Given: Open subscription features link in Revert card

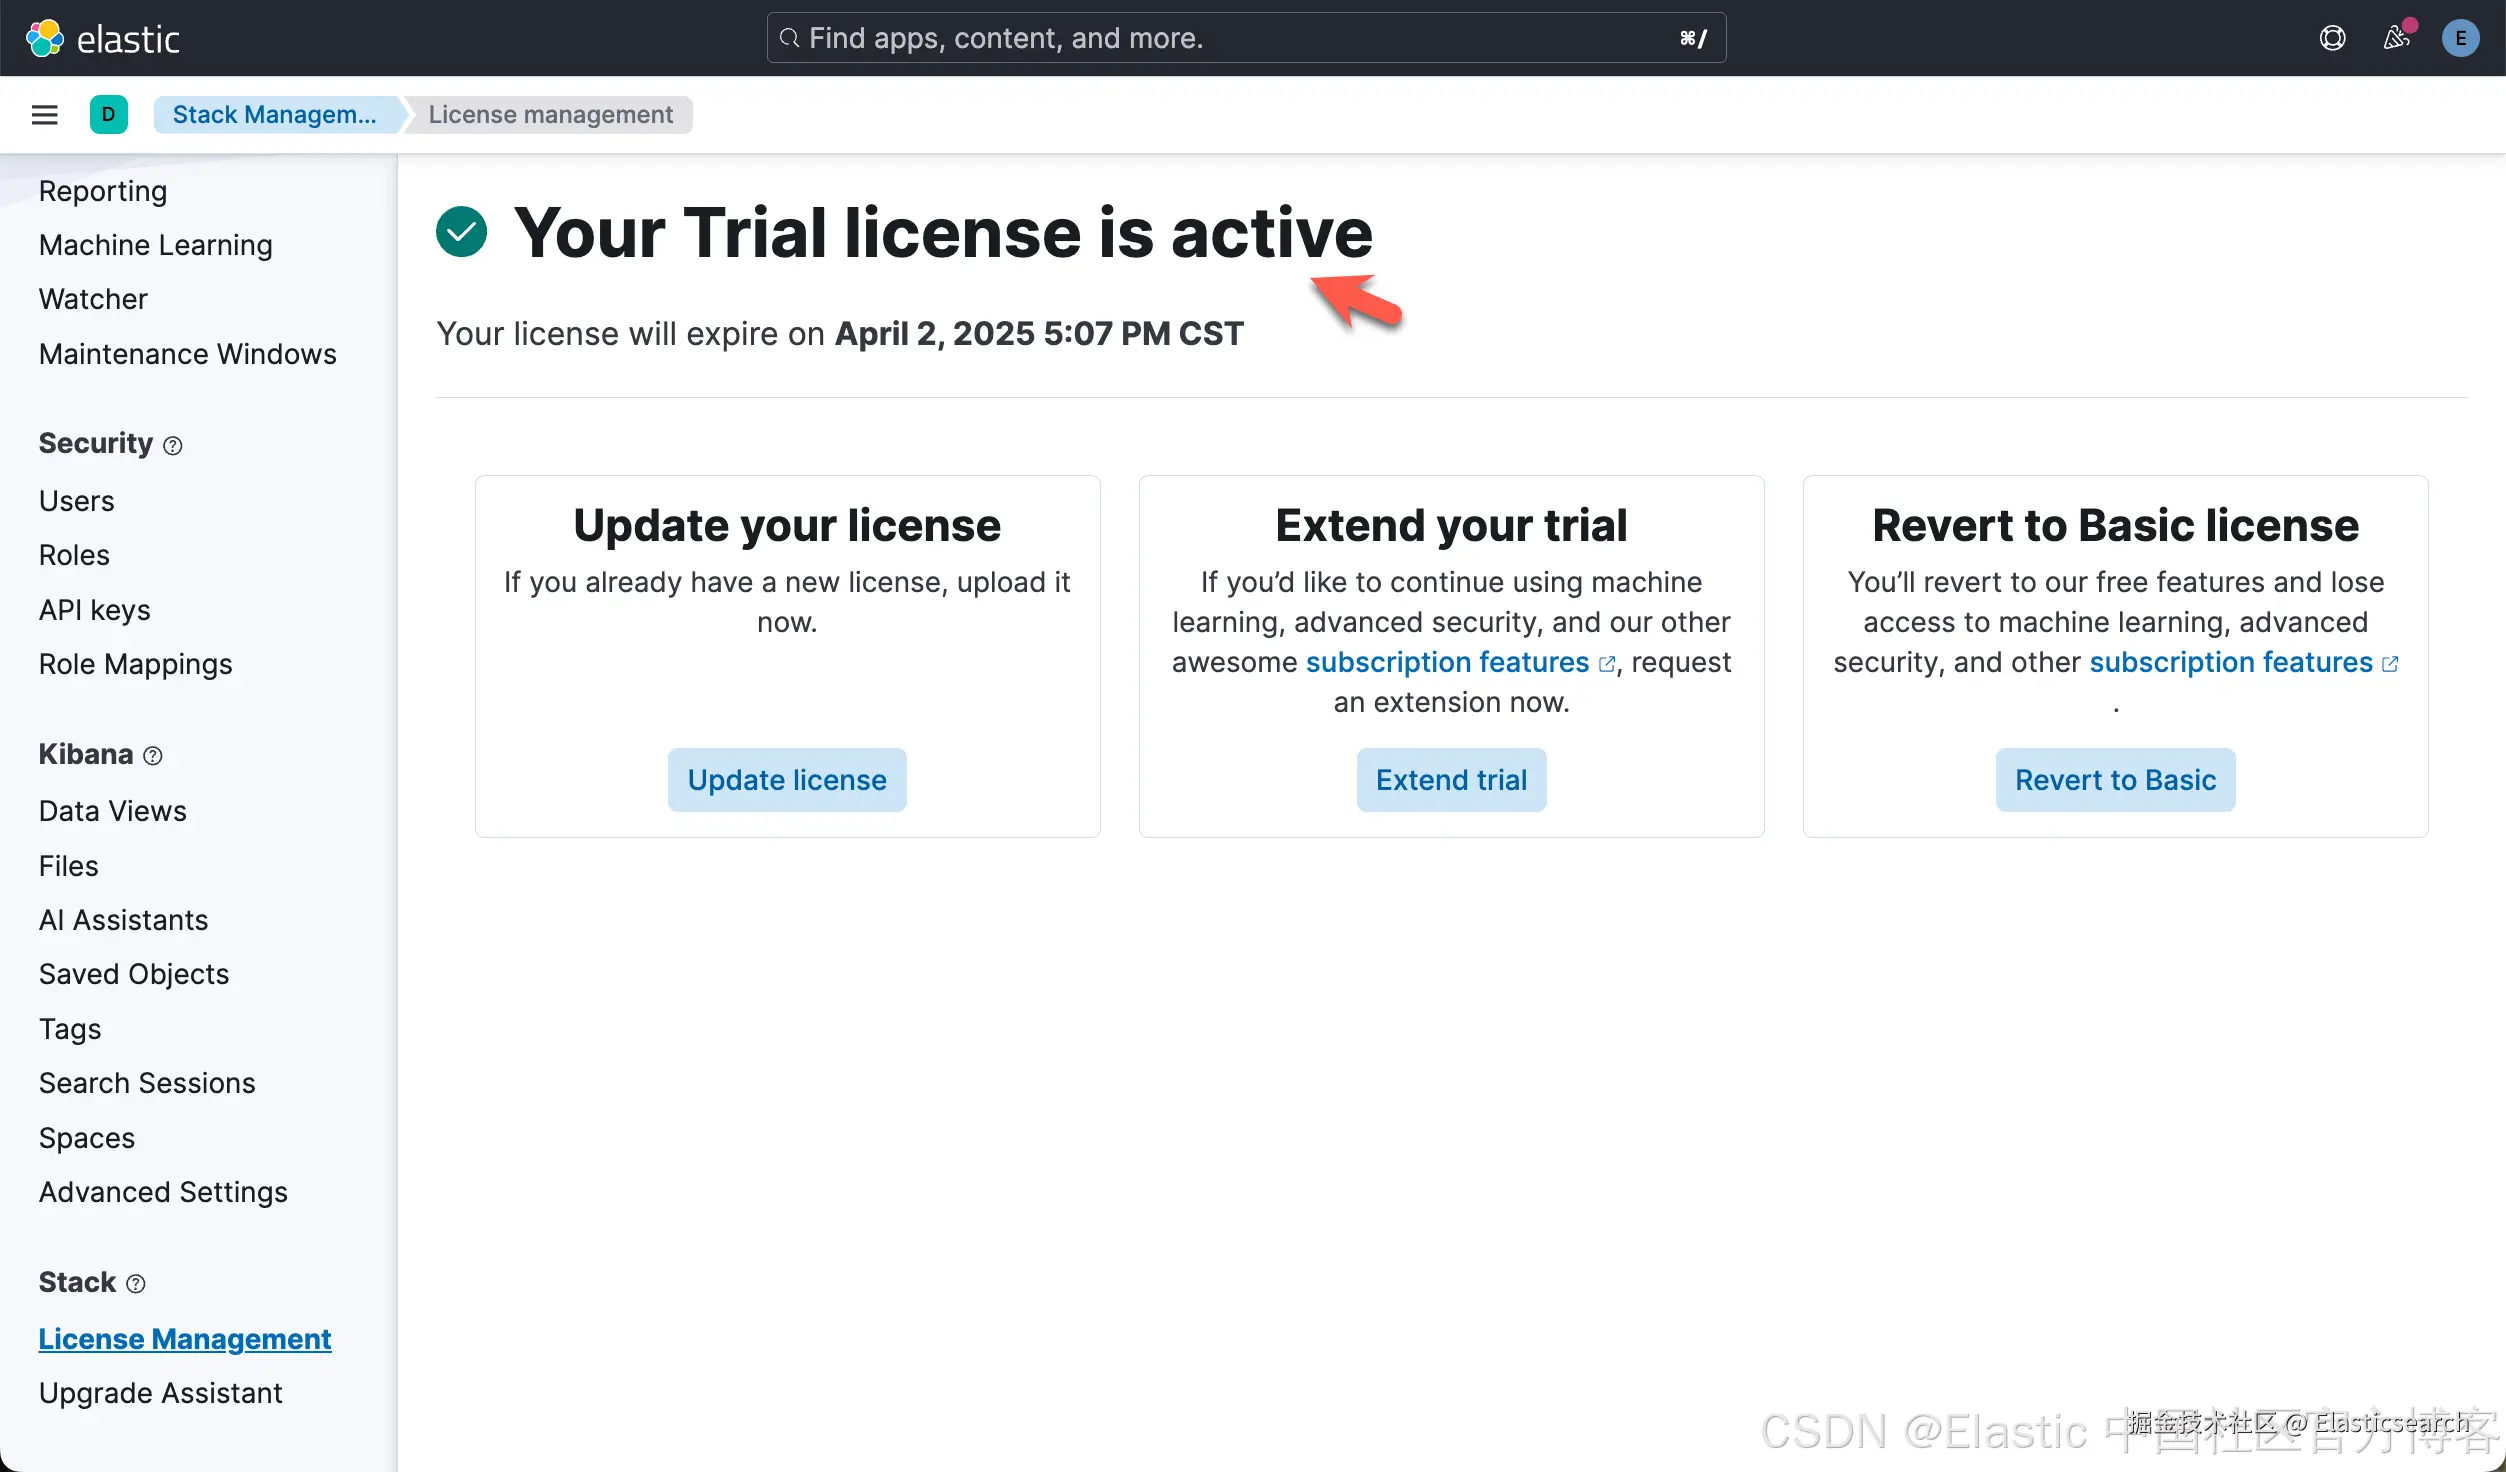Looking at the screenshot, I should (2231, 662).
